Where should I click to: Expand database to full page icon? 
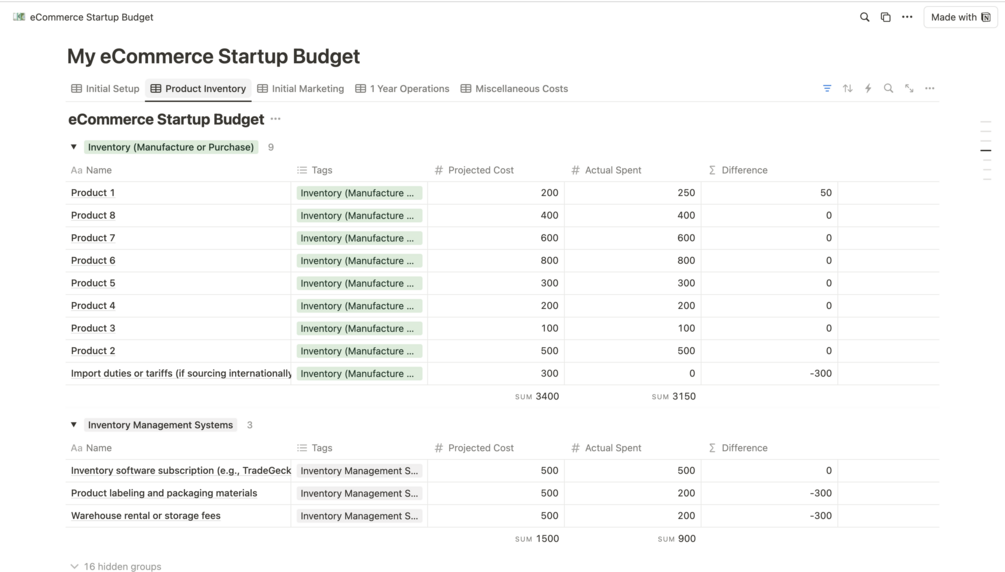click(x=909, y=89)
